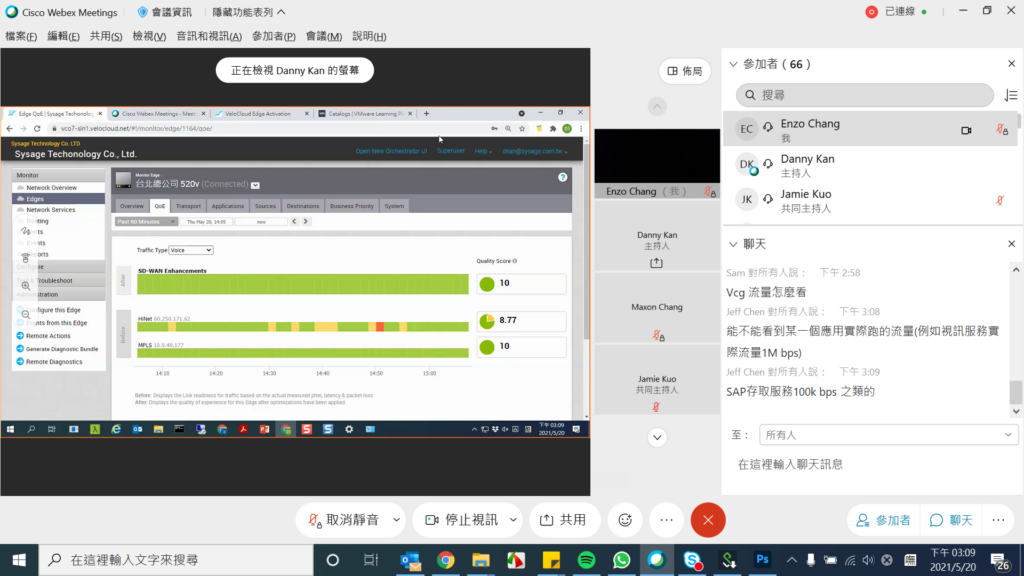Open Photoshop from the Windows taskbar

tap(762, 560)
